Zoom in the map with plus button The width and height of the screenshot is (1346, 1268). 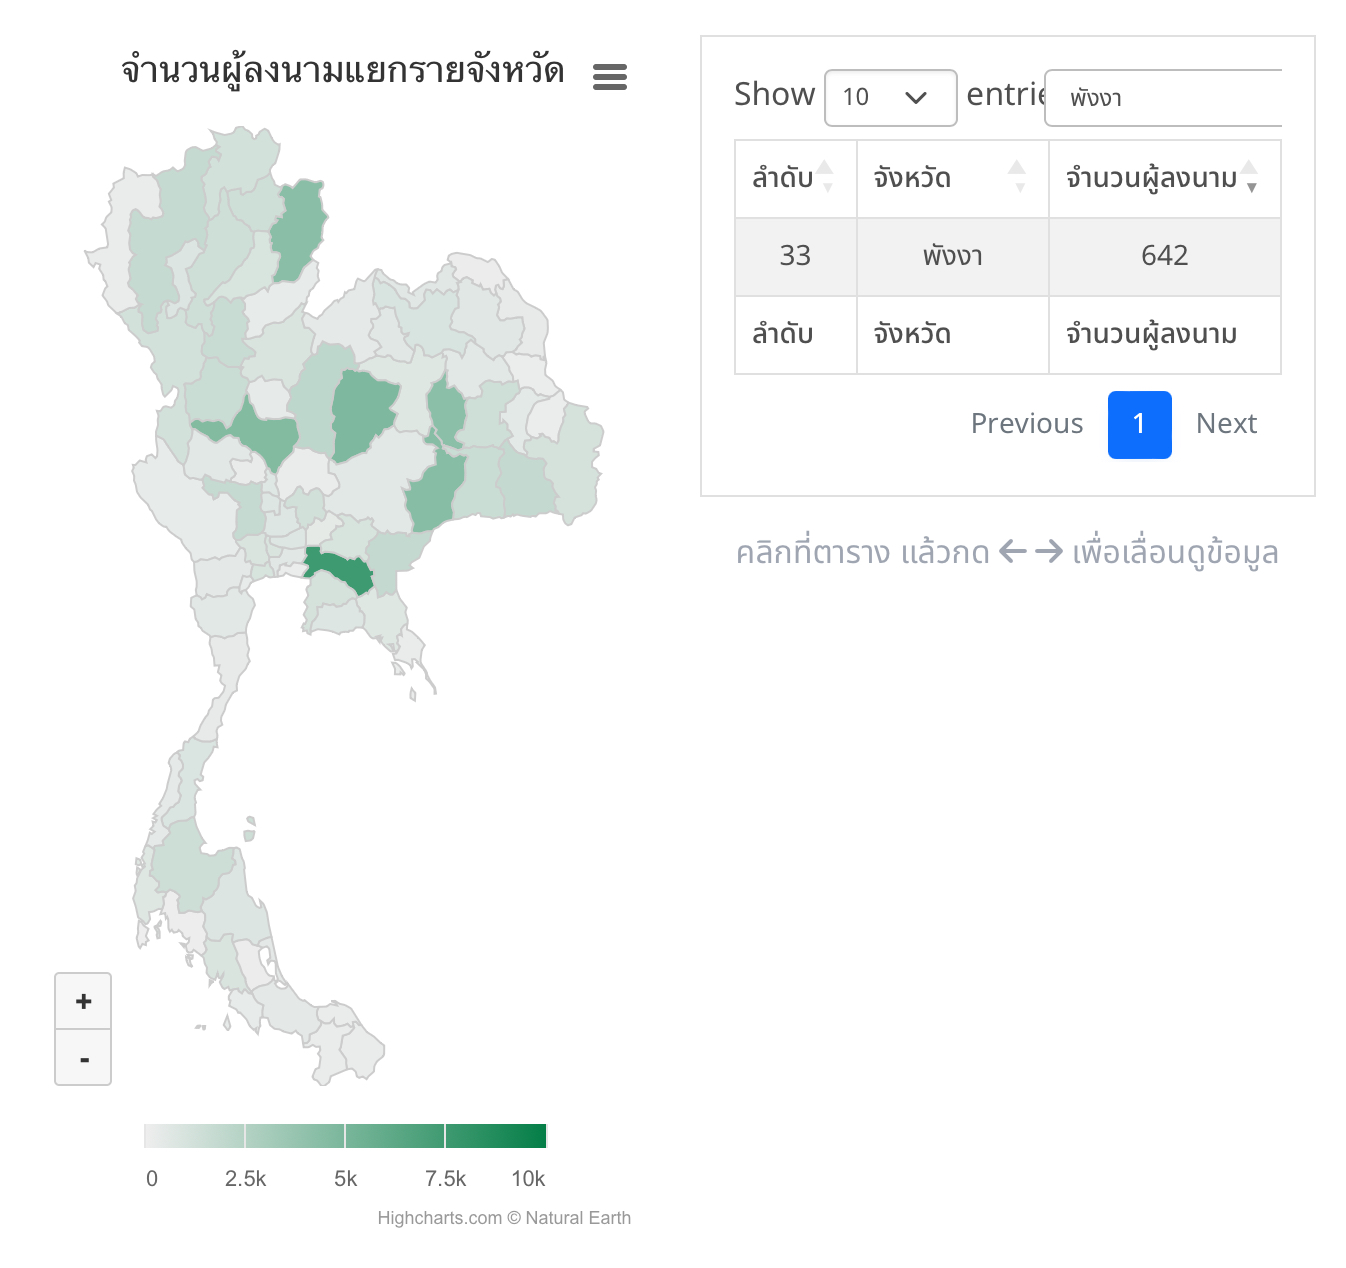[83, 1001]
